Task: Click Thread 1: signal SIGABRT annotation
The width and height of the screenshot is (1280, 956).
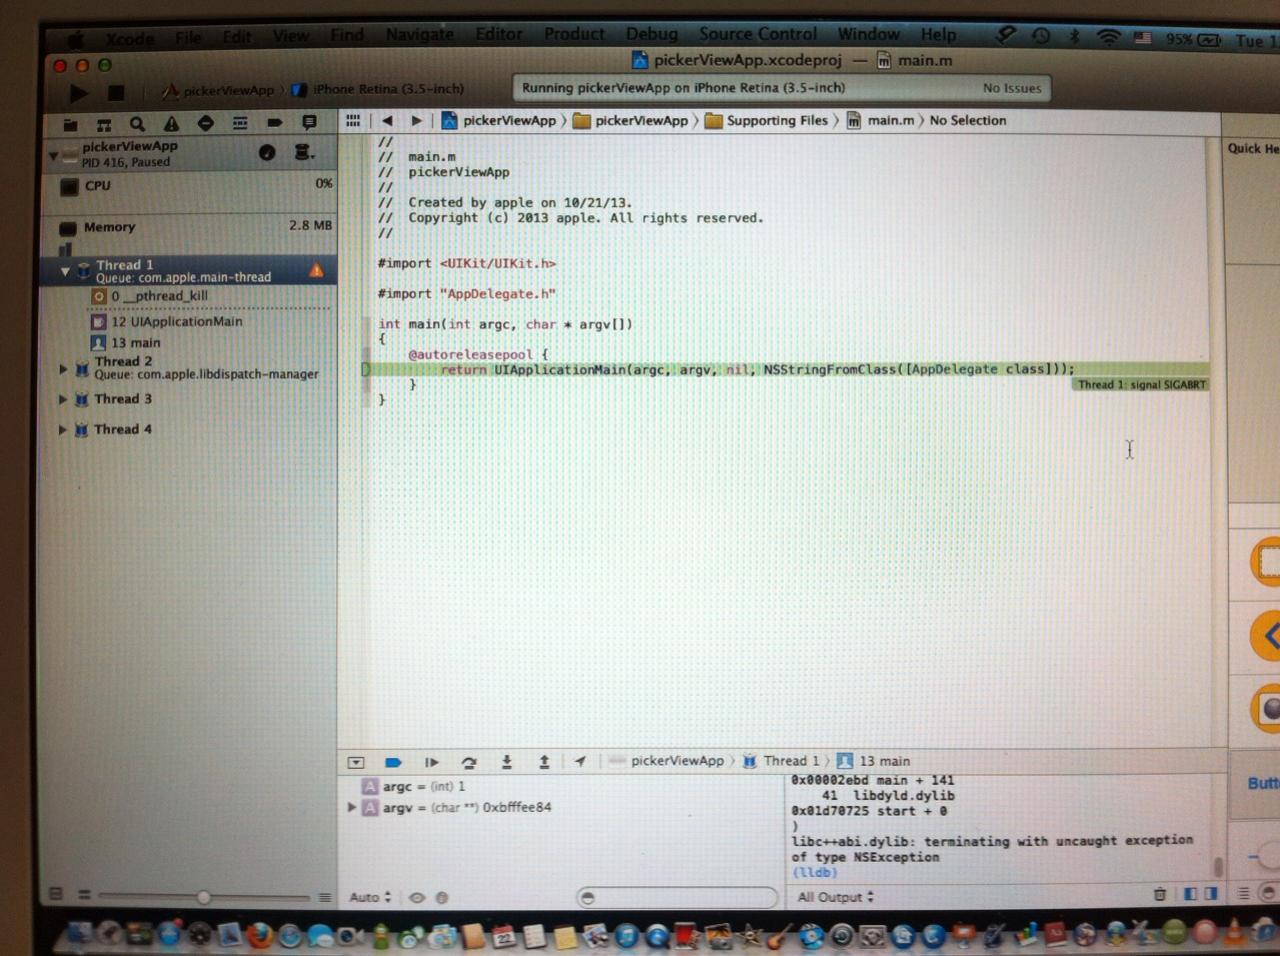Action: coord(1141,384)
